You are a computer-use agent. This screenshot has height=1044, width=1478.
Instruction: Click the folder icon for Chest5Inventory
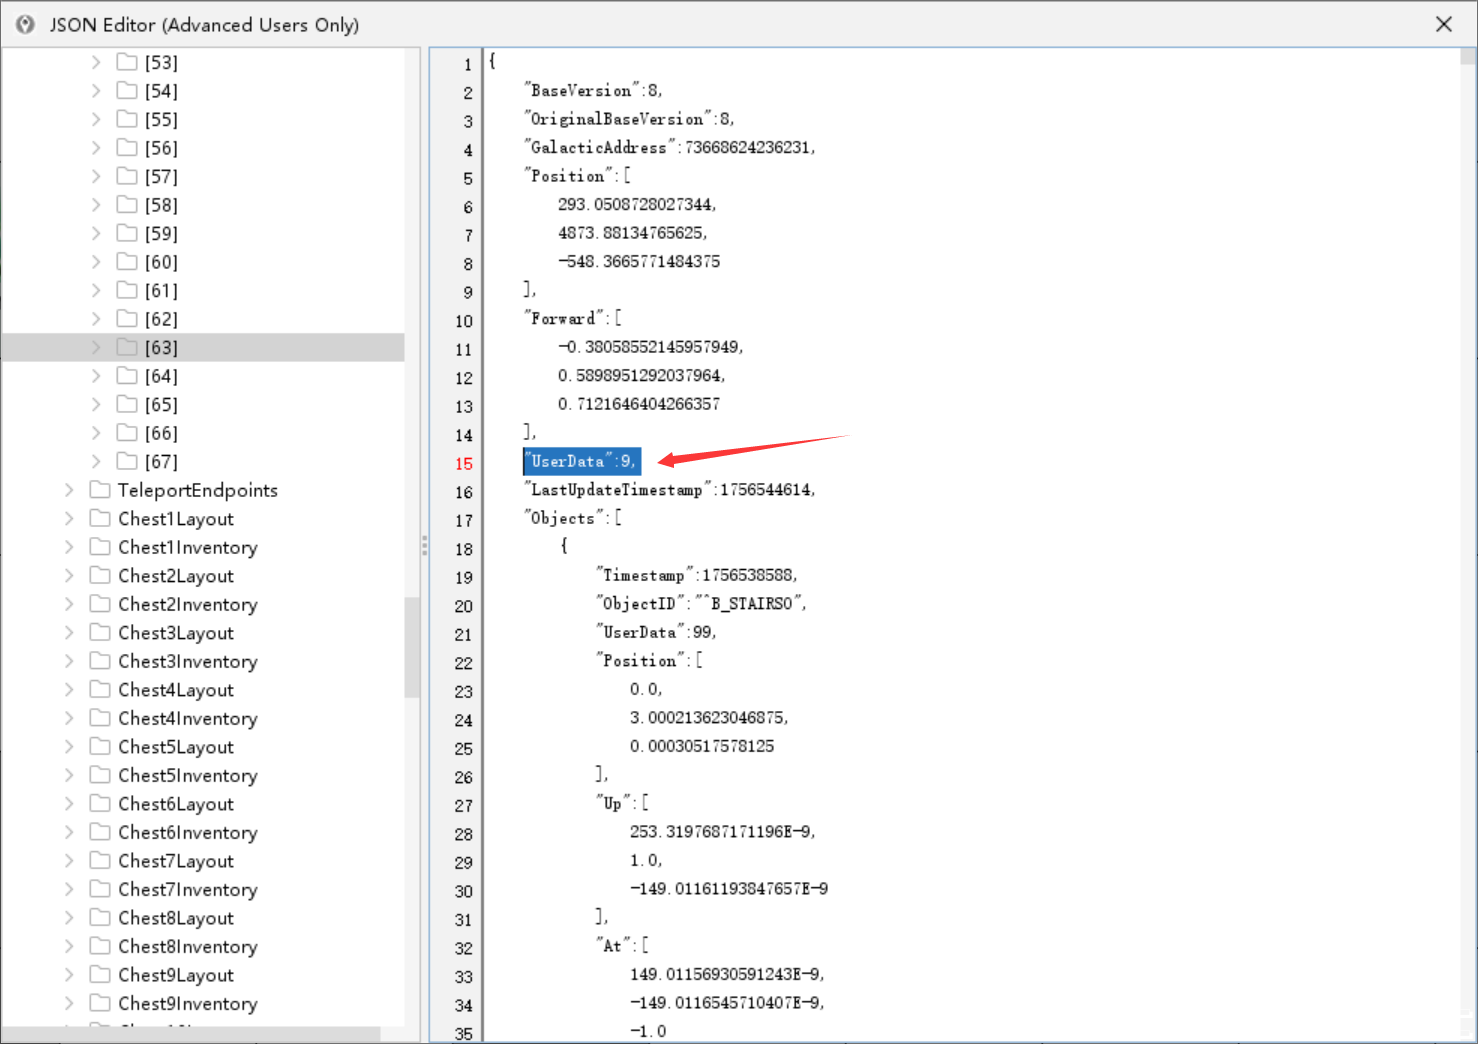(x=100, y=775)
